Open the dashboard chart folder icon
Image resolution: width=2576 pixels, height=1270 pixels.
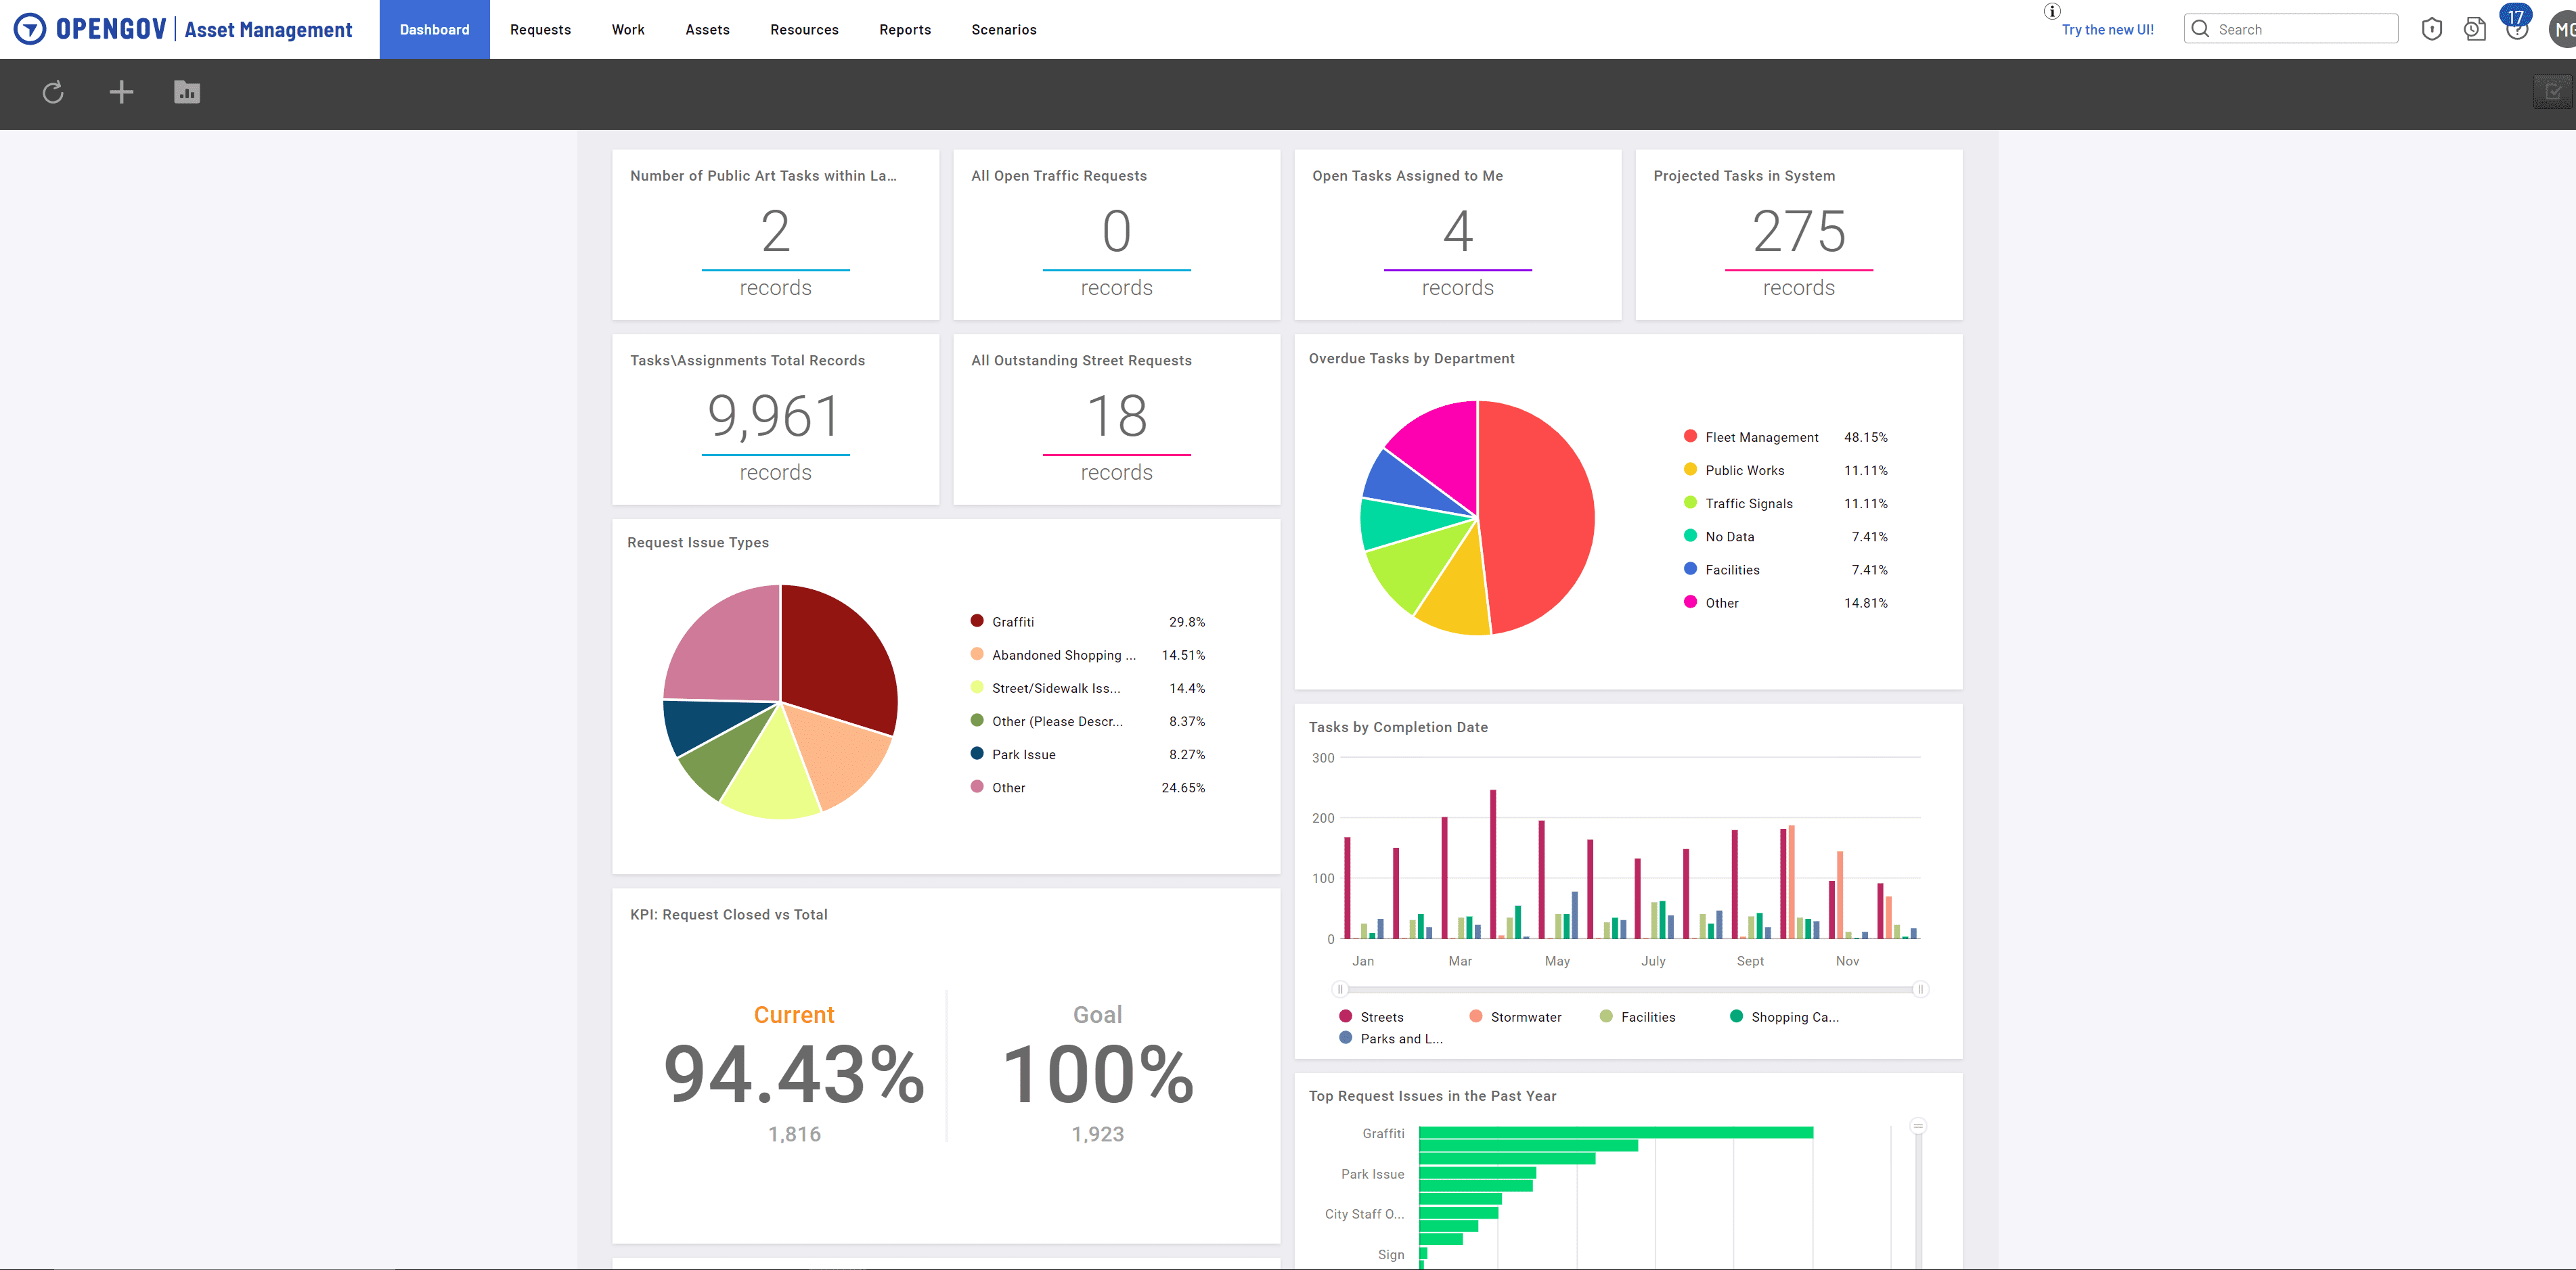[187, 92]
